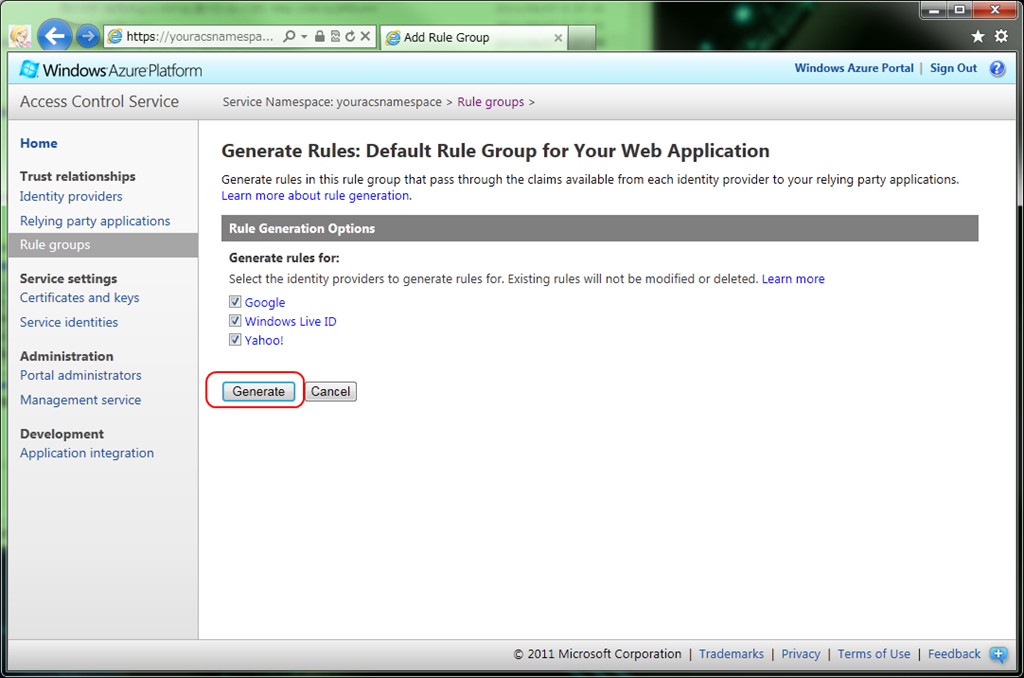Click in the browser address URL field
This screenshot has height=678, width=1024.
[198, 37]
